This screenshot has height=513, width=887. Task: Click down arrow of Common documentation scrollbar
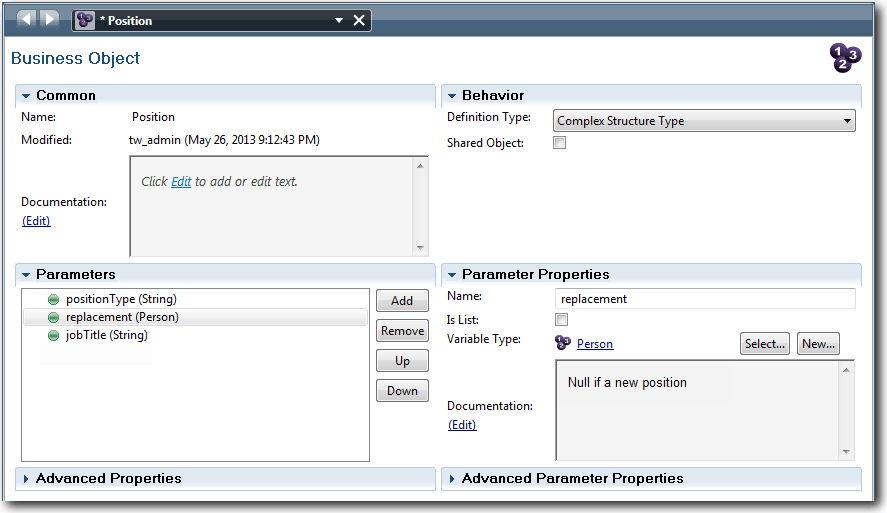(420, 248)
